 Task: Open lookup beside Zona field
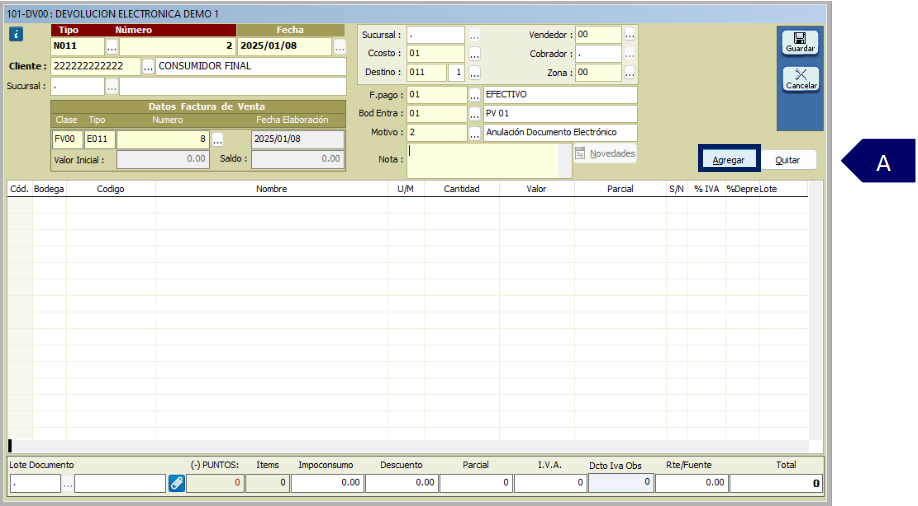pos(629,73)
